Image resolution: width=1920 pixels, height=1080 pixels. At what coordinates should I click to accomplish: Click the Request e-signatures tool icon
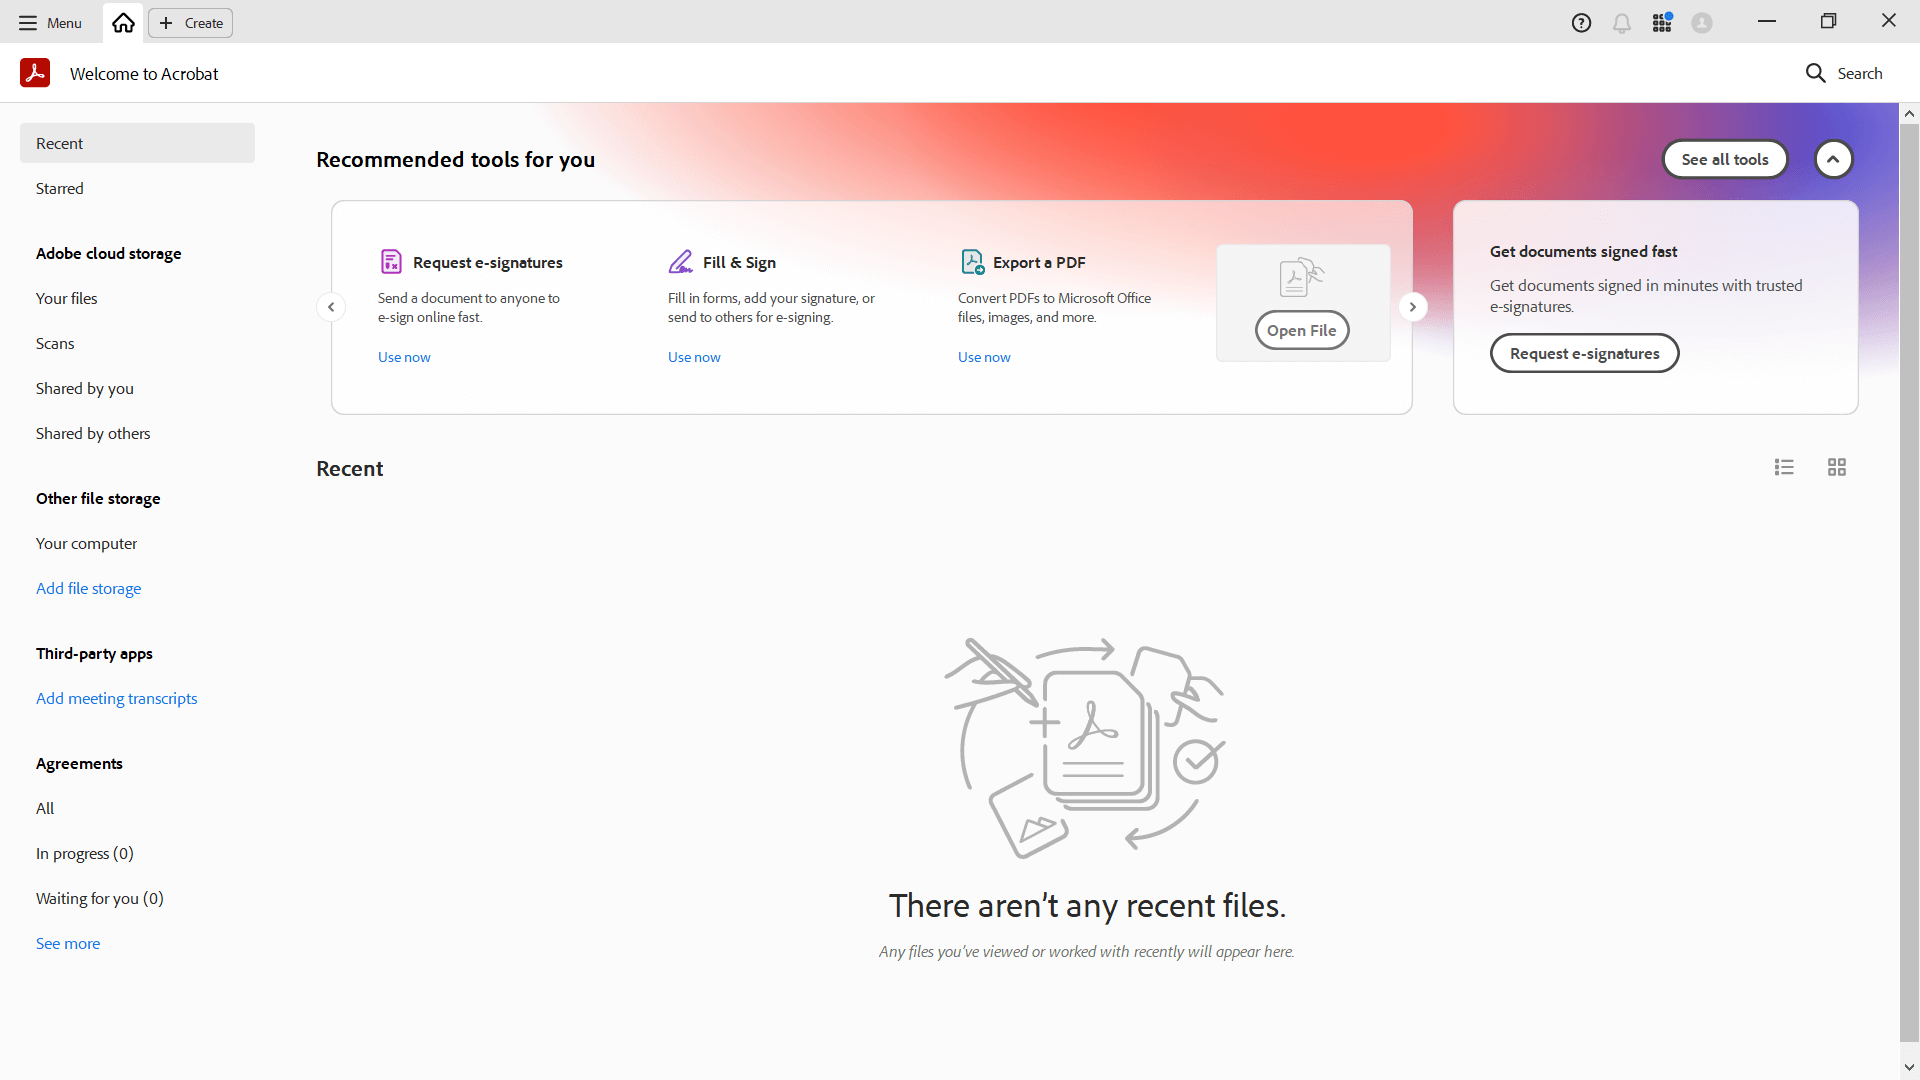(x=391, y=262)
